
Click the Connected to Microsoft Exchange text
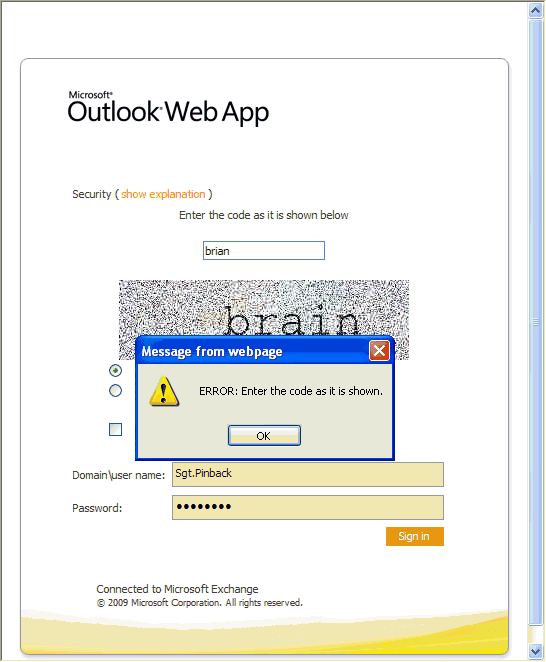177,589
